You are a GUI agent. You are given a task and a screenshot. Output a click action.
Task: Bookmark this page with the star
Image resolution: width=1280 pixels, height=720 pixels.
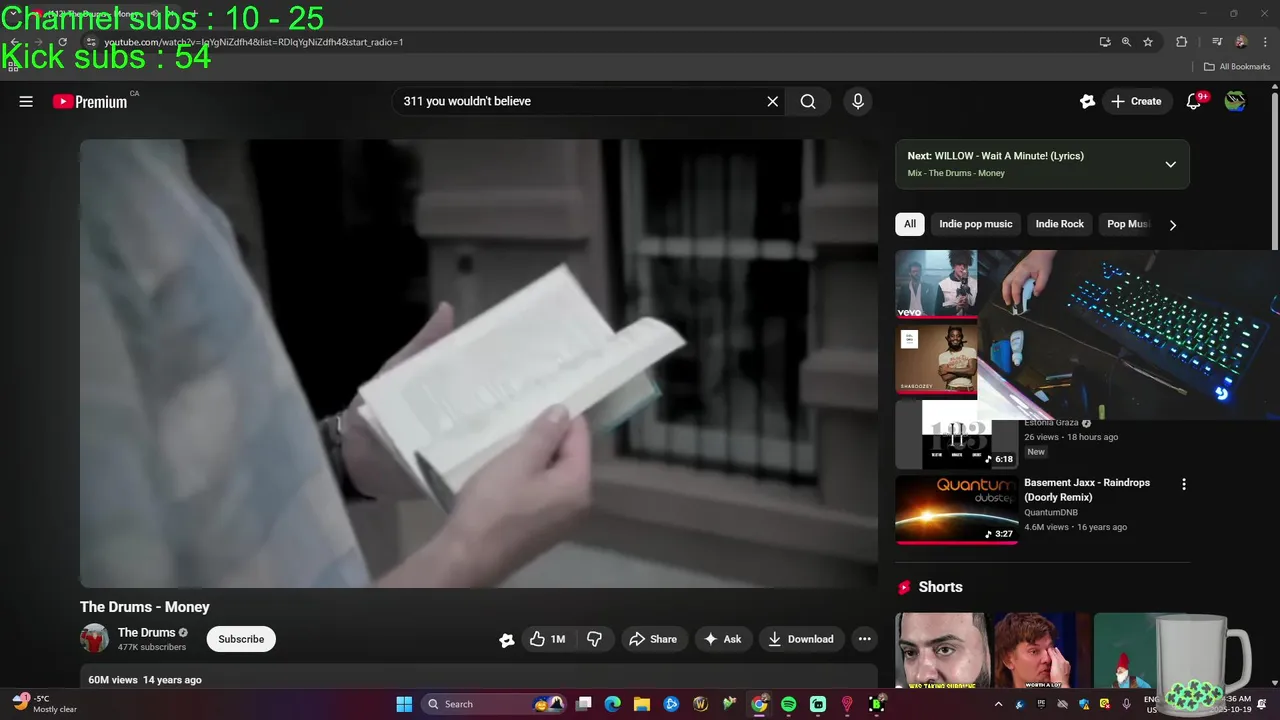pos(1148,42)
